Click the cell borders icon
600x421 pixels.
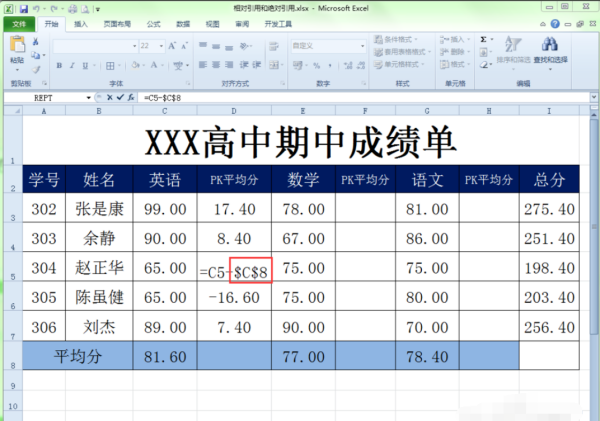110,66
